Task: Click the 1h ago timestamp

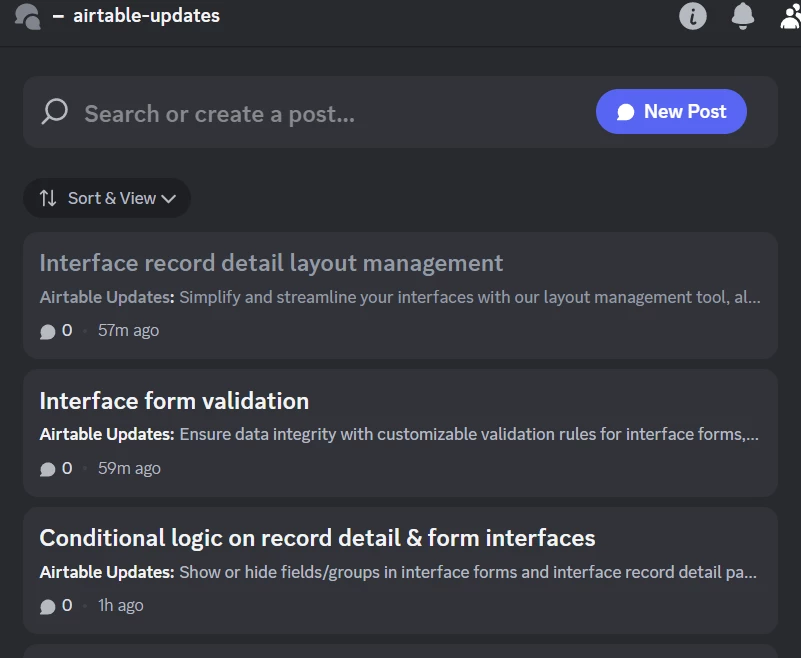Action: click(121, 605)
